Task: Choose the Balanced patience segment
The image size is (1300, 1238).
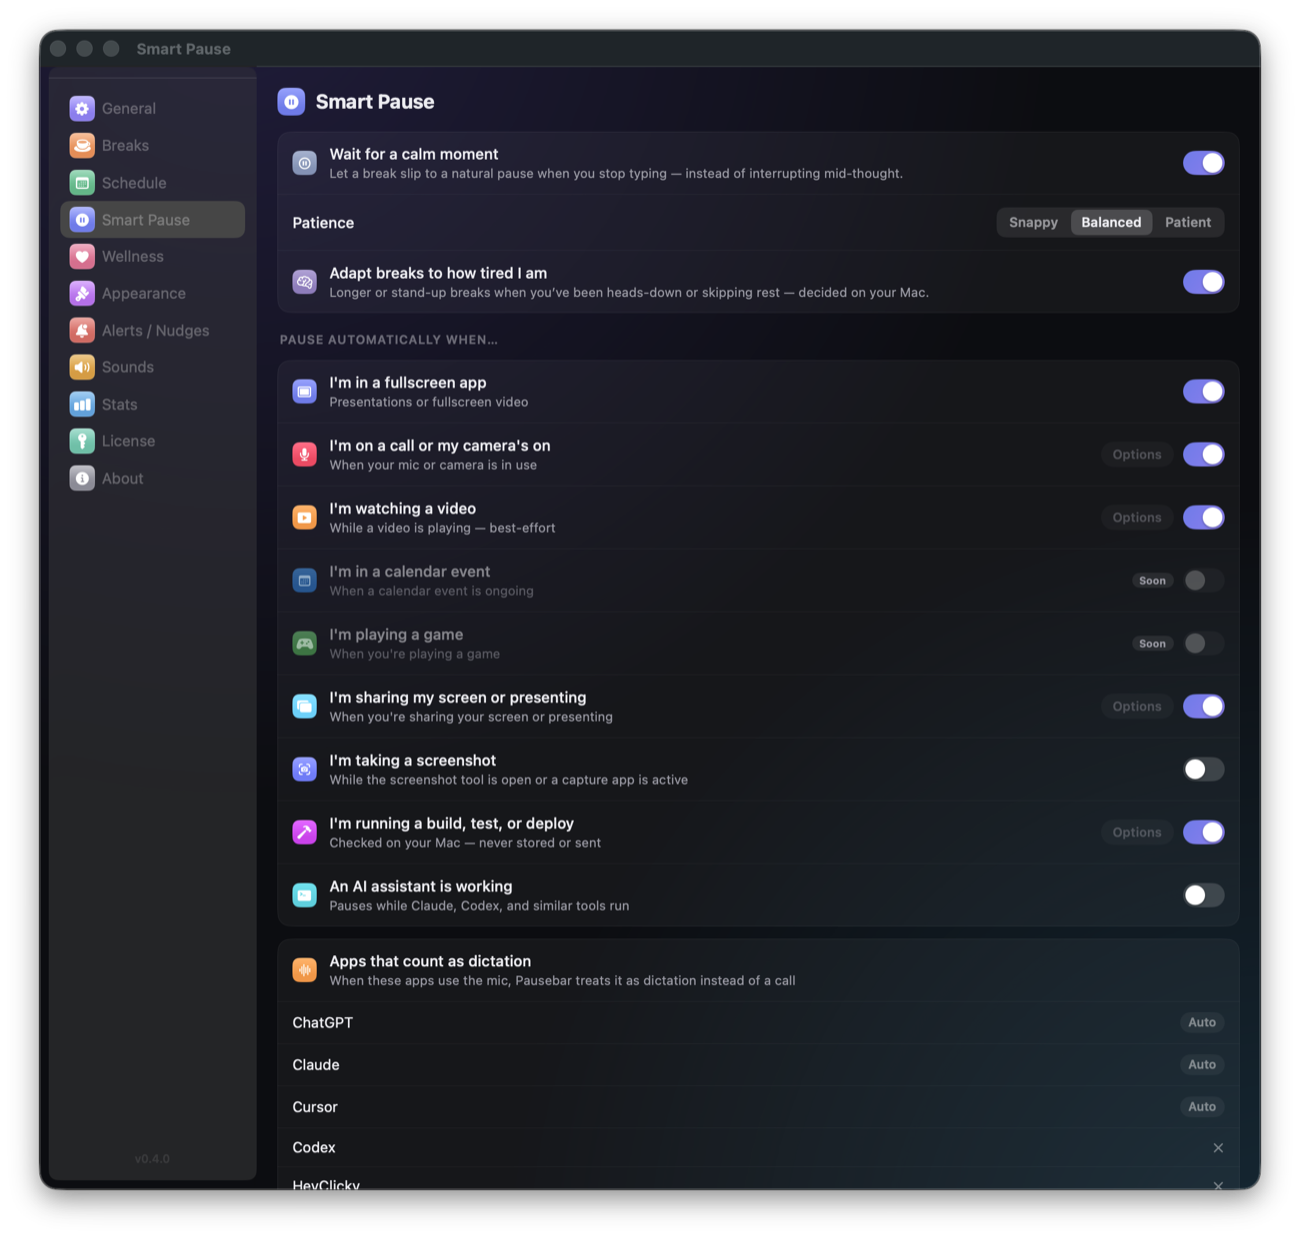Action: (1111, 222)
